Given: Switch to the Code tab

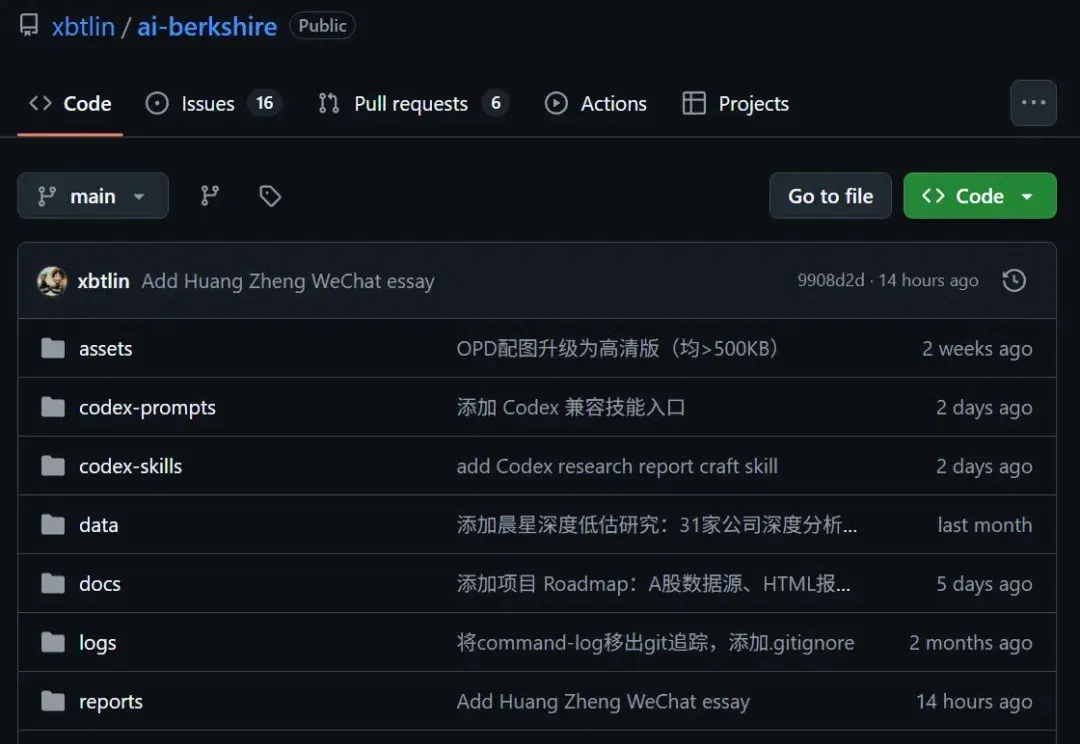Looking at the screenshot, I should (70, 103).
